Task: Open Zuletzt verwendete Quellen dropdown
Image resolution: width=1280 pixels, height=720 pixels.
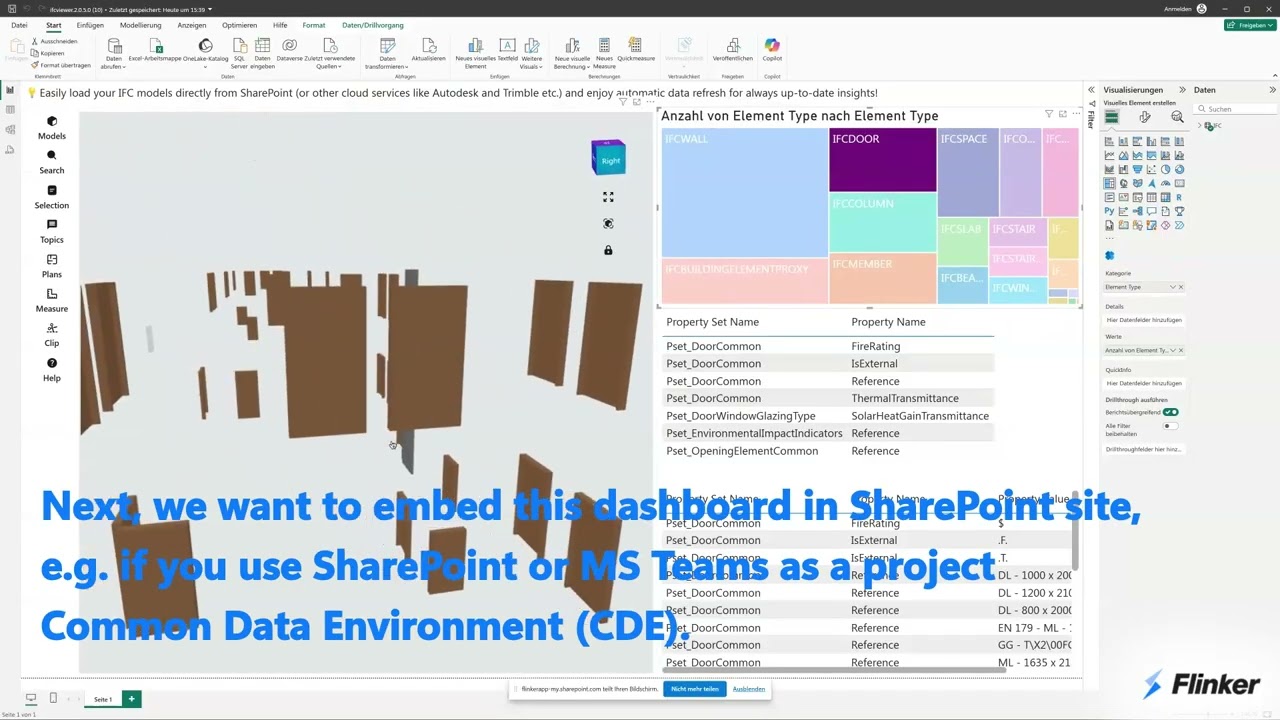Action: pos(329,54)
